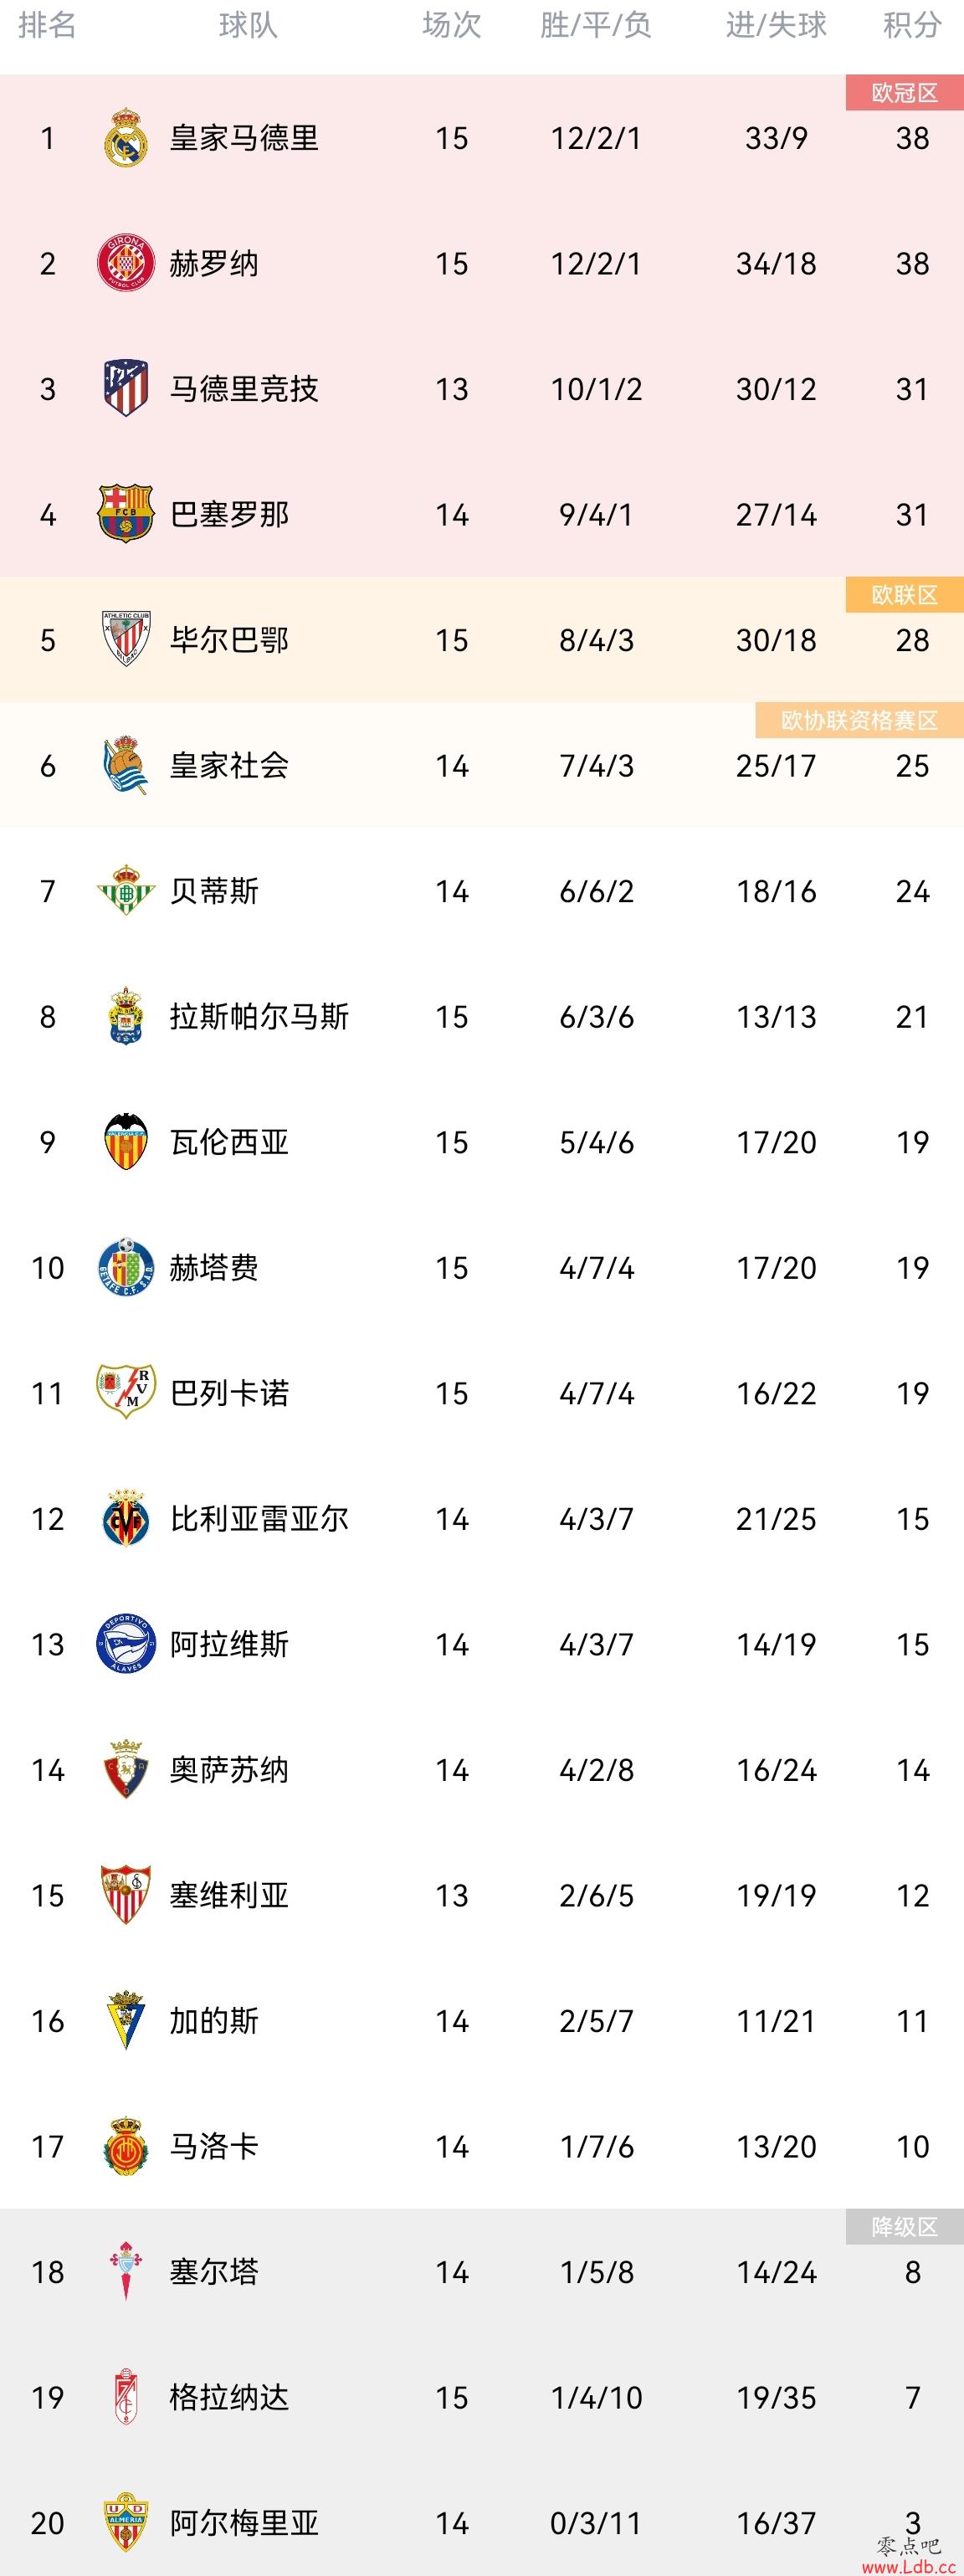Tap the 降级区 zone tag

pos(905,2227)
